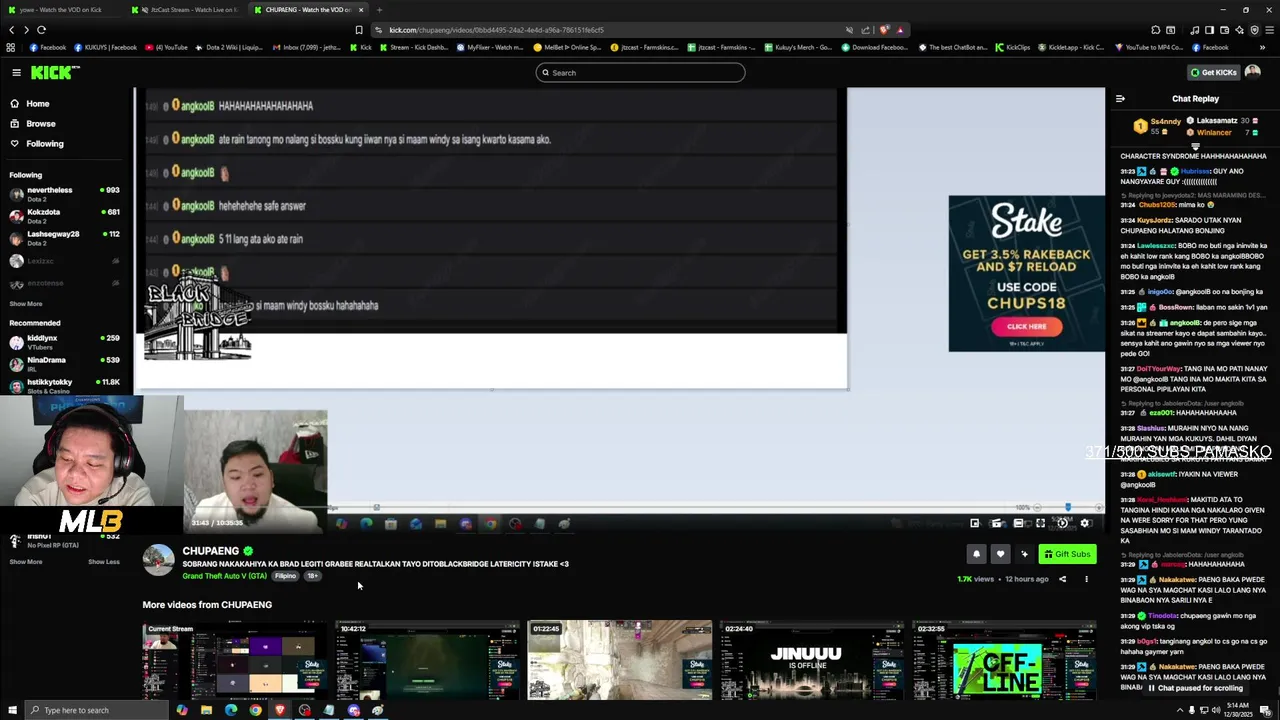Collapse the Chat Replay panel
This screenshot has height=720, width=1280.
click(x=1120, y=99)
